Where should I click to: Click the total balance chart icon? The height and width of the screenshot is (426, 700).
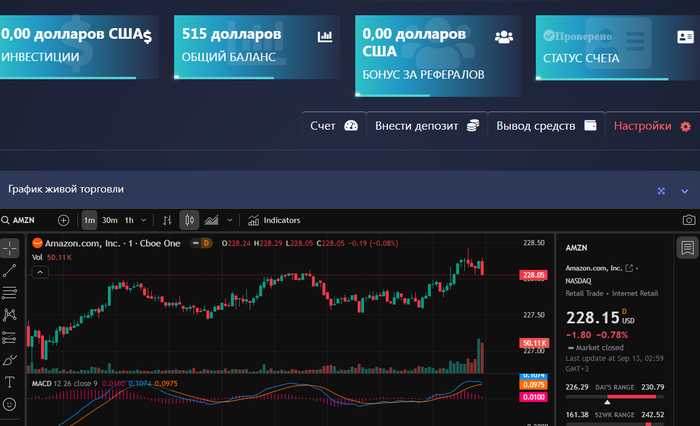point(325,37)
